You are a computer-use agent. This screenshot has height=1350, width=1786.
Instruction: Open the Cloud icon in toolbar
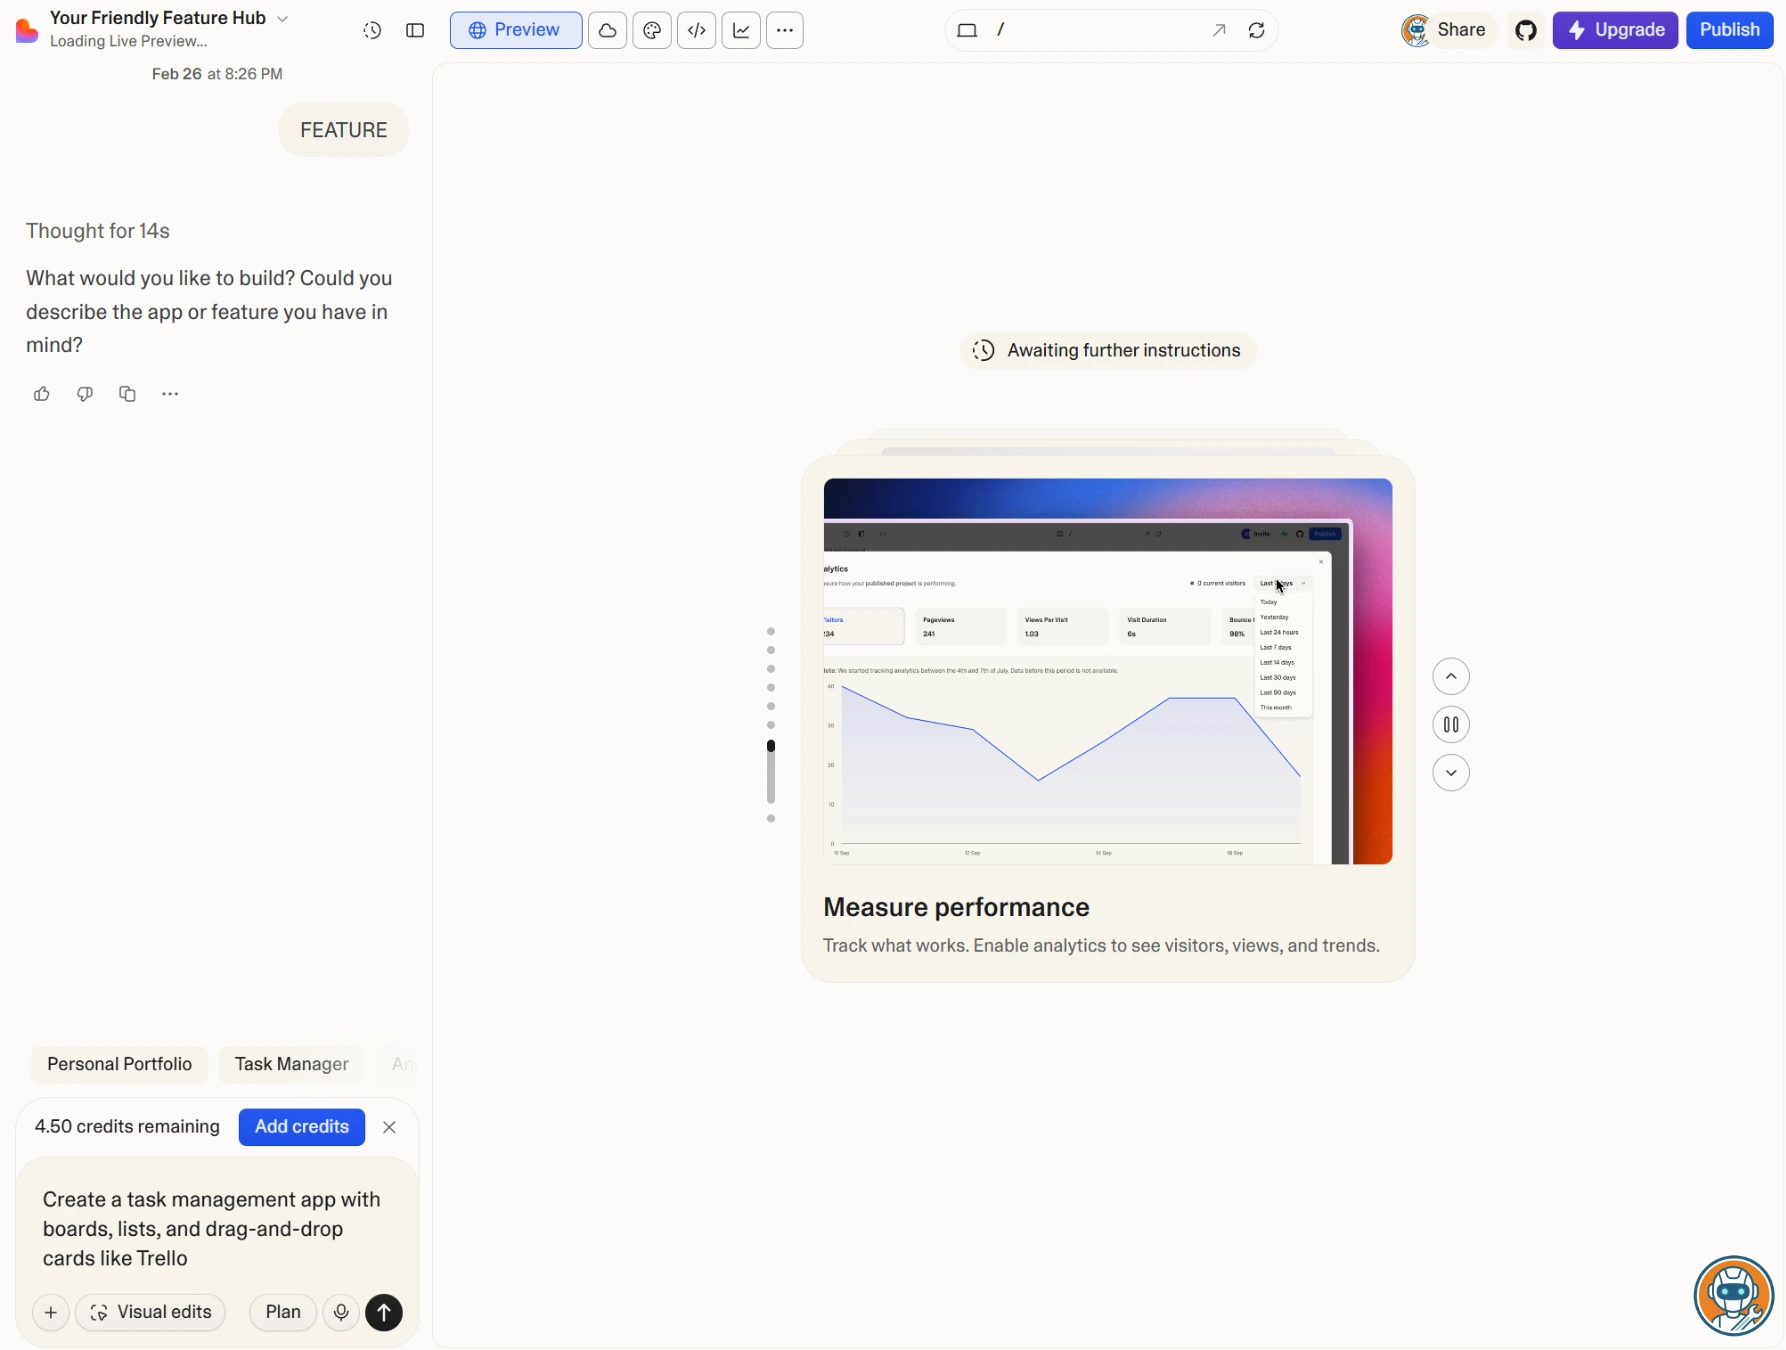[x=607, y=31]
